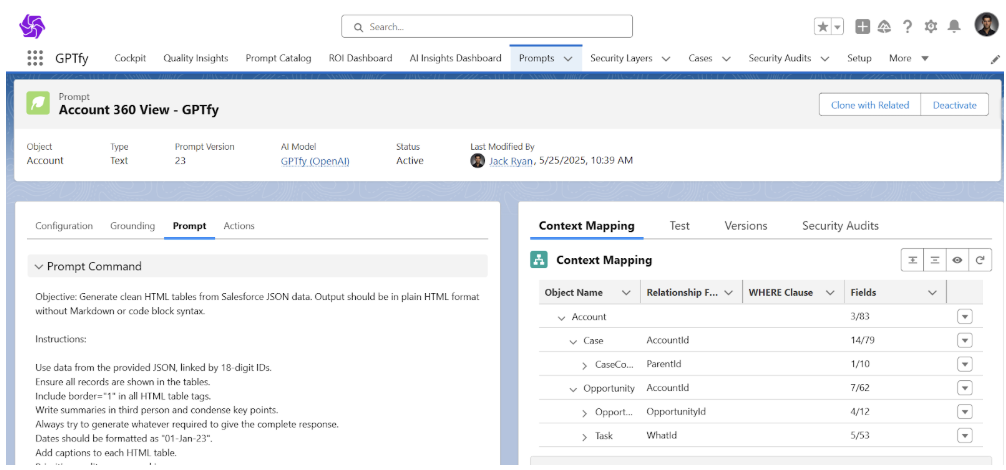The width and height of the screenshot is (1006, 470).
Task: Open the ParentId row action menu
Action: 964,364
